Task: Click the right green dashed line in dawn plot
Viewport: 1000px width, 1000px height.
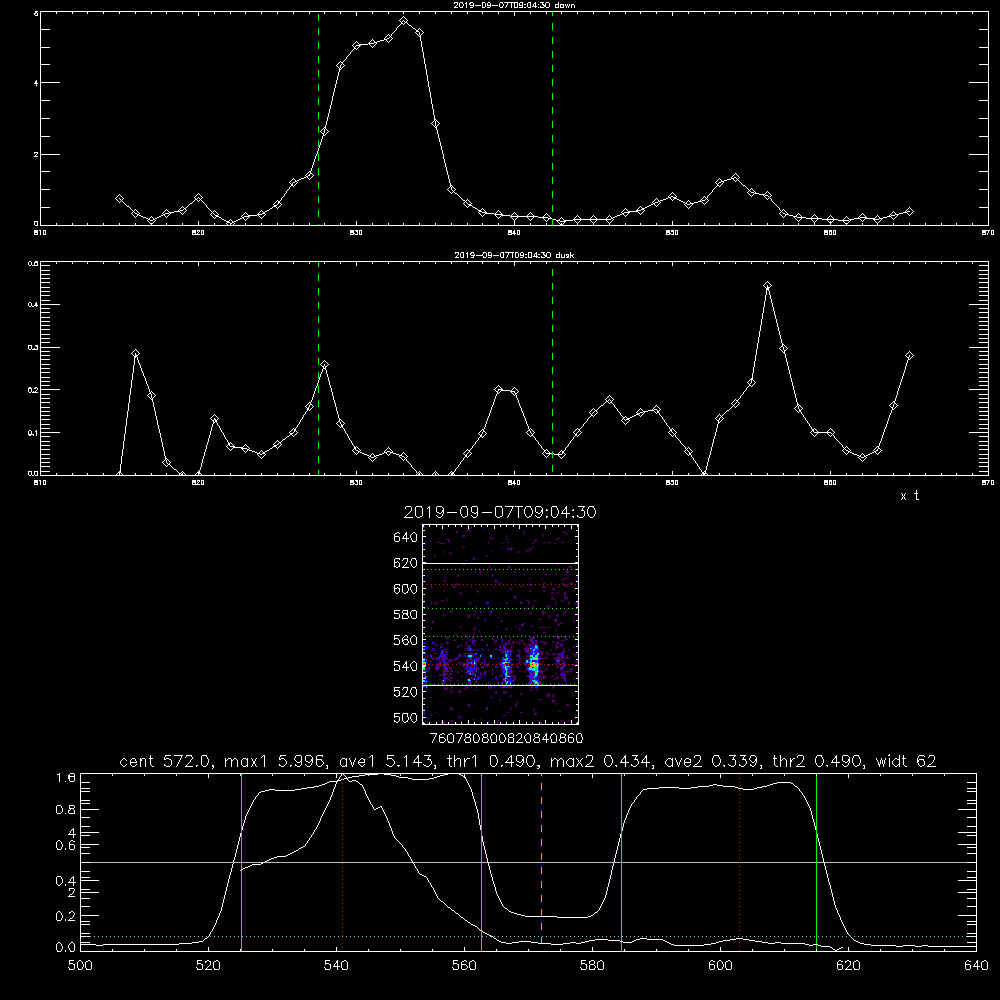Action: (x=552, y=119)
